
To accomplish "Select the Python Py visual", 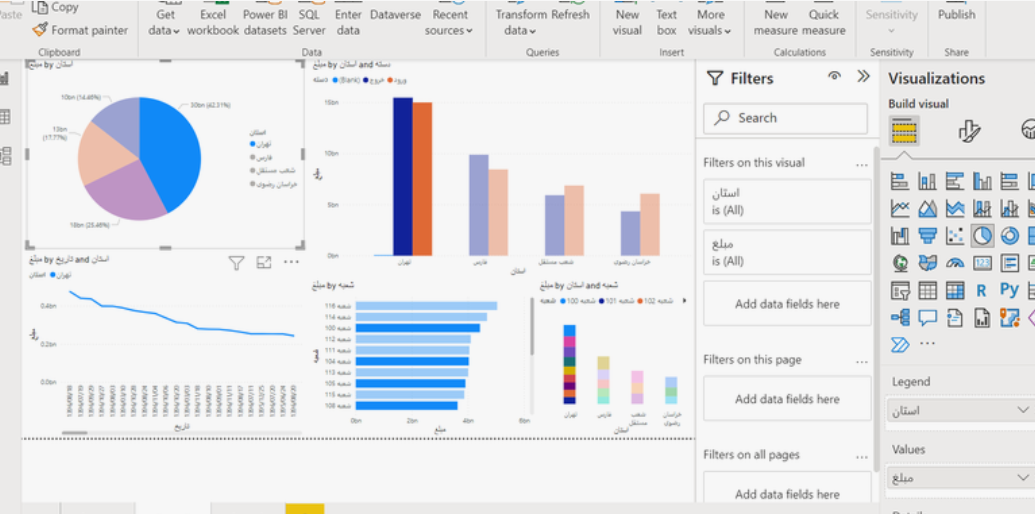I will [1009, 290].
